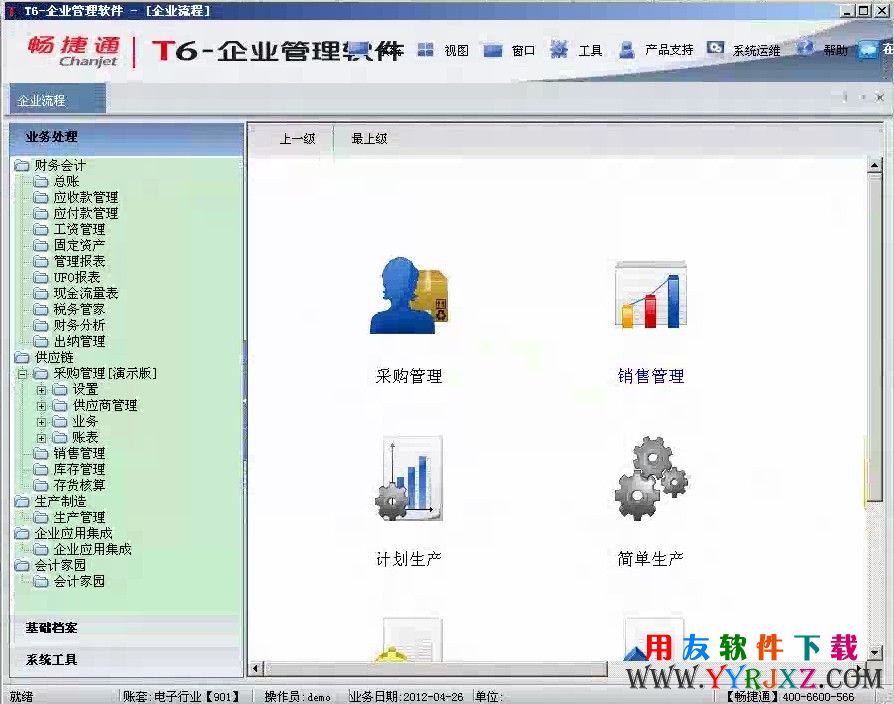Select UFO报表 in the tree
The image size is (894, 704).
click(x=77, y=277)
